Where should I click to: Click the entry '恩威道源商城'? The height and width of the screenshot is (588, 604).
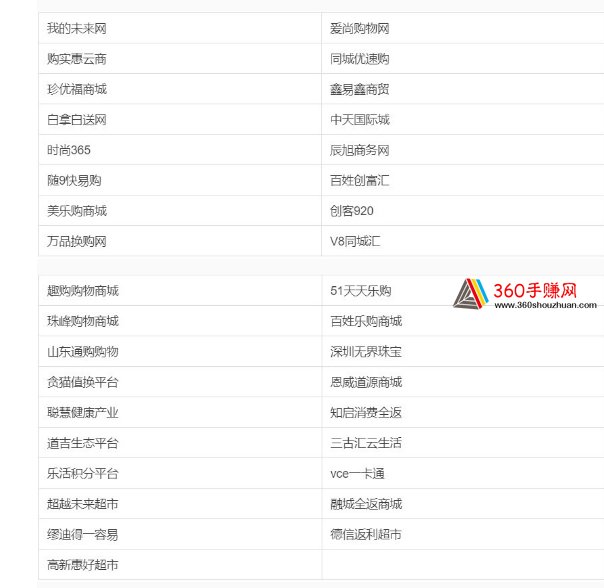pos(366,382)
